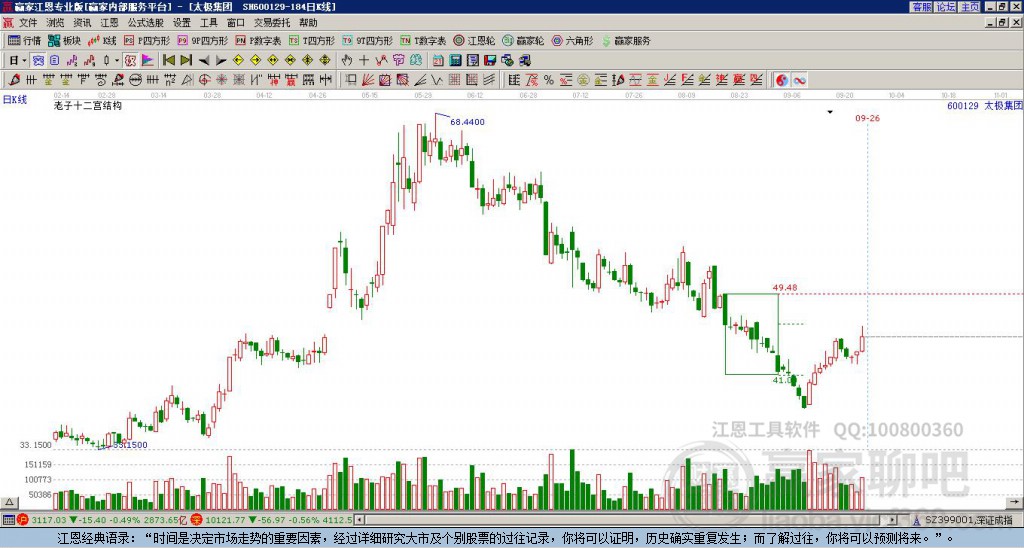
Task: Click 老子十二宫结构 indicator title
Action: coord(88,105)
